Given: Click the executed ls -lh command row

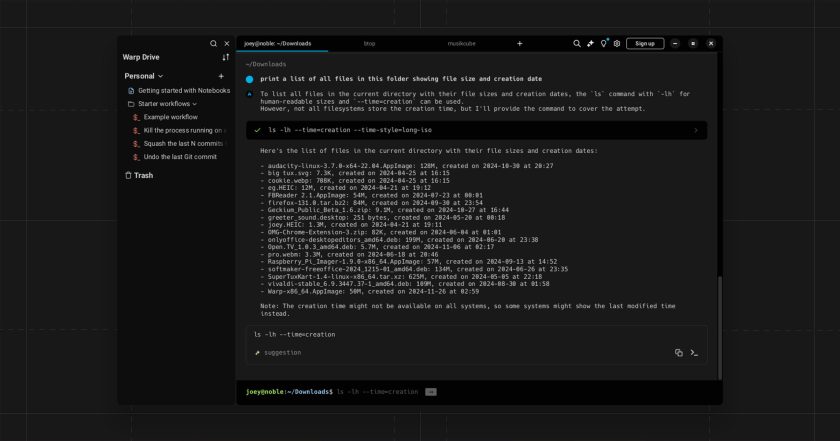Looking at the screenshot, I should [x=476, y=130].
